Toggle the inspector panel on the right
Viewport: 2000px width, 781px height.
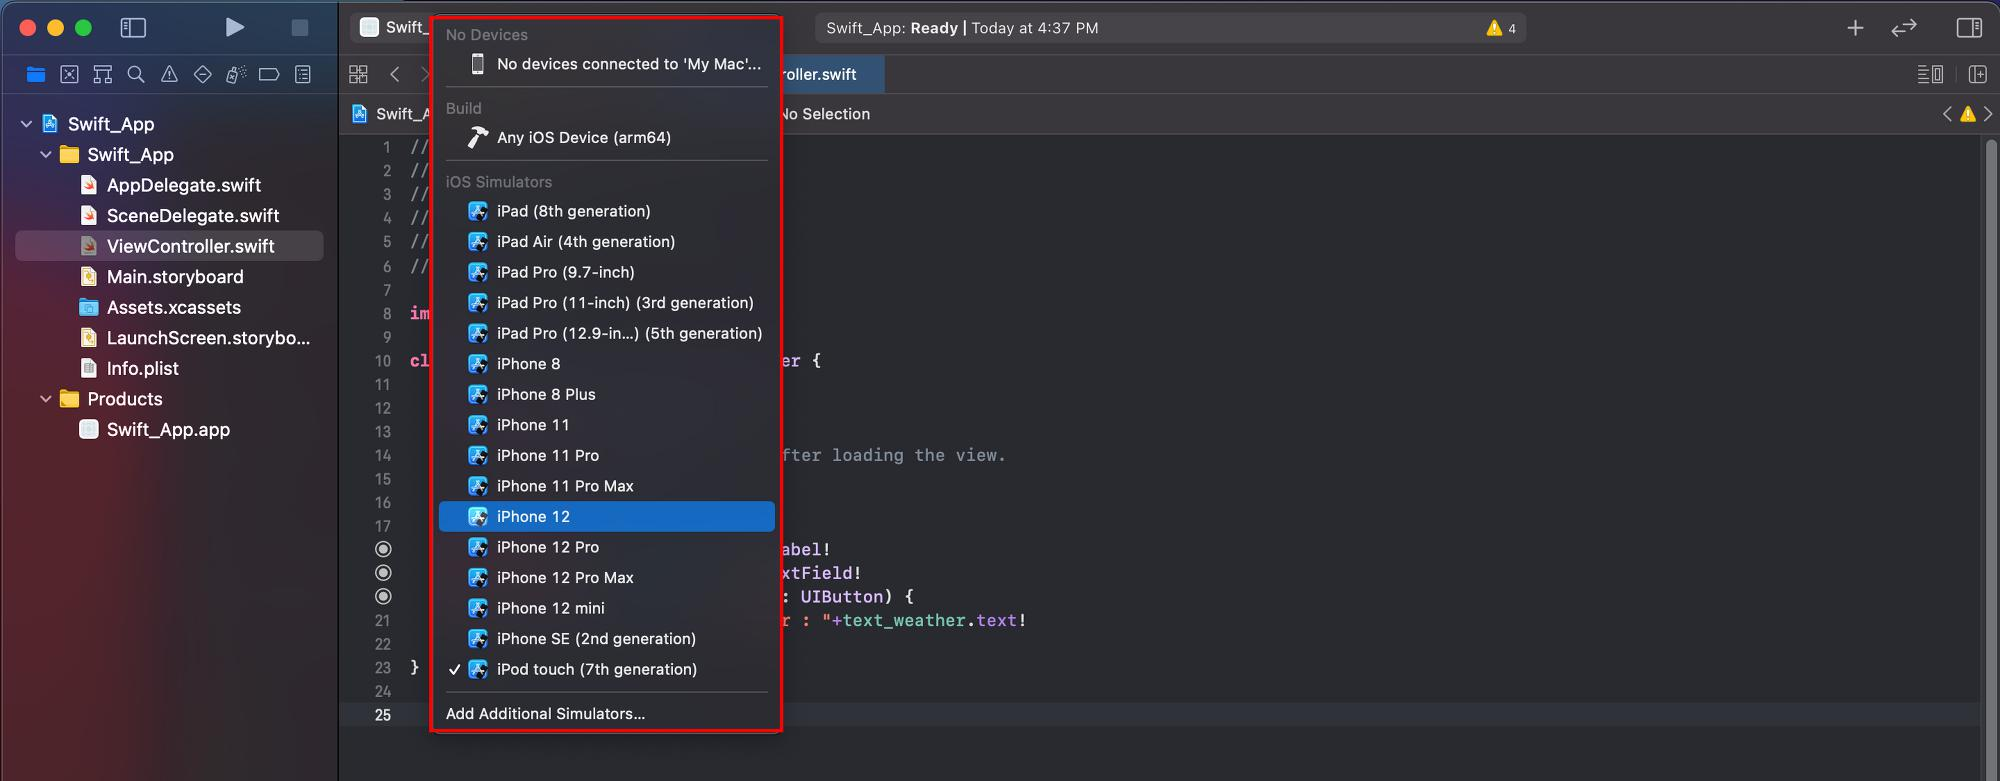point(1969,28)
